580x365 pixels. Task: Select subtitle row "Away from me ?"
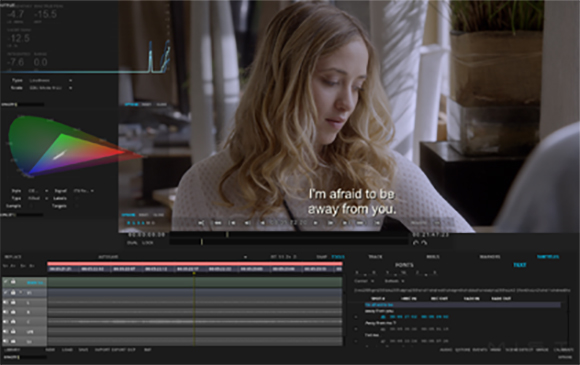pyautogui.click(x=381, y=323)
